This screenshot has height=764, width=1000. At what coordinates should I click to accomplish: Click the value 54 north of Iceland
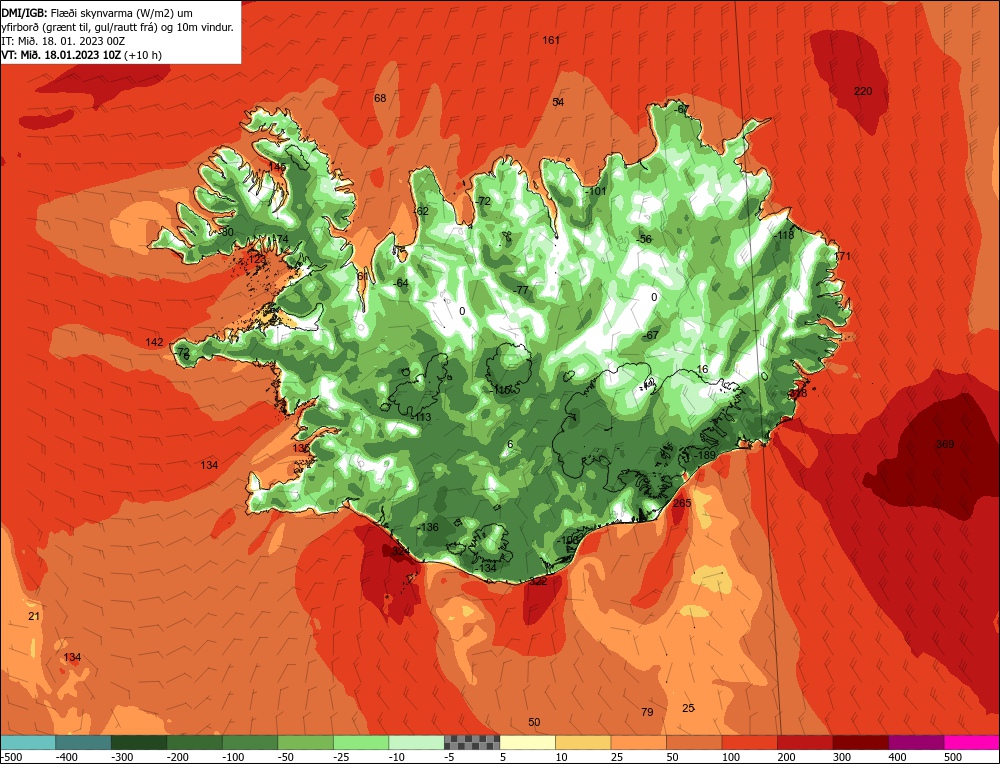(x=558, y=102)
